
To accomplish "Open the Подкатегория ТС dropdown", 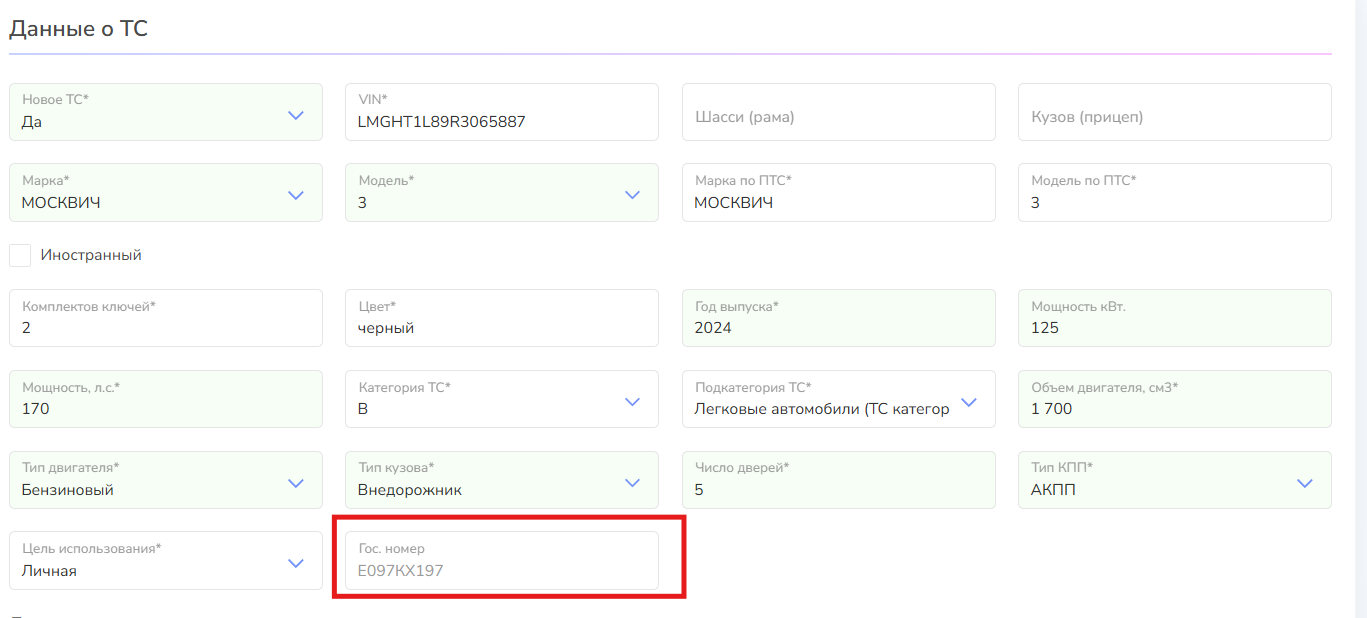I will [x=968, y=402].
